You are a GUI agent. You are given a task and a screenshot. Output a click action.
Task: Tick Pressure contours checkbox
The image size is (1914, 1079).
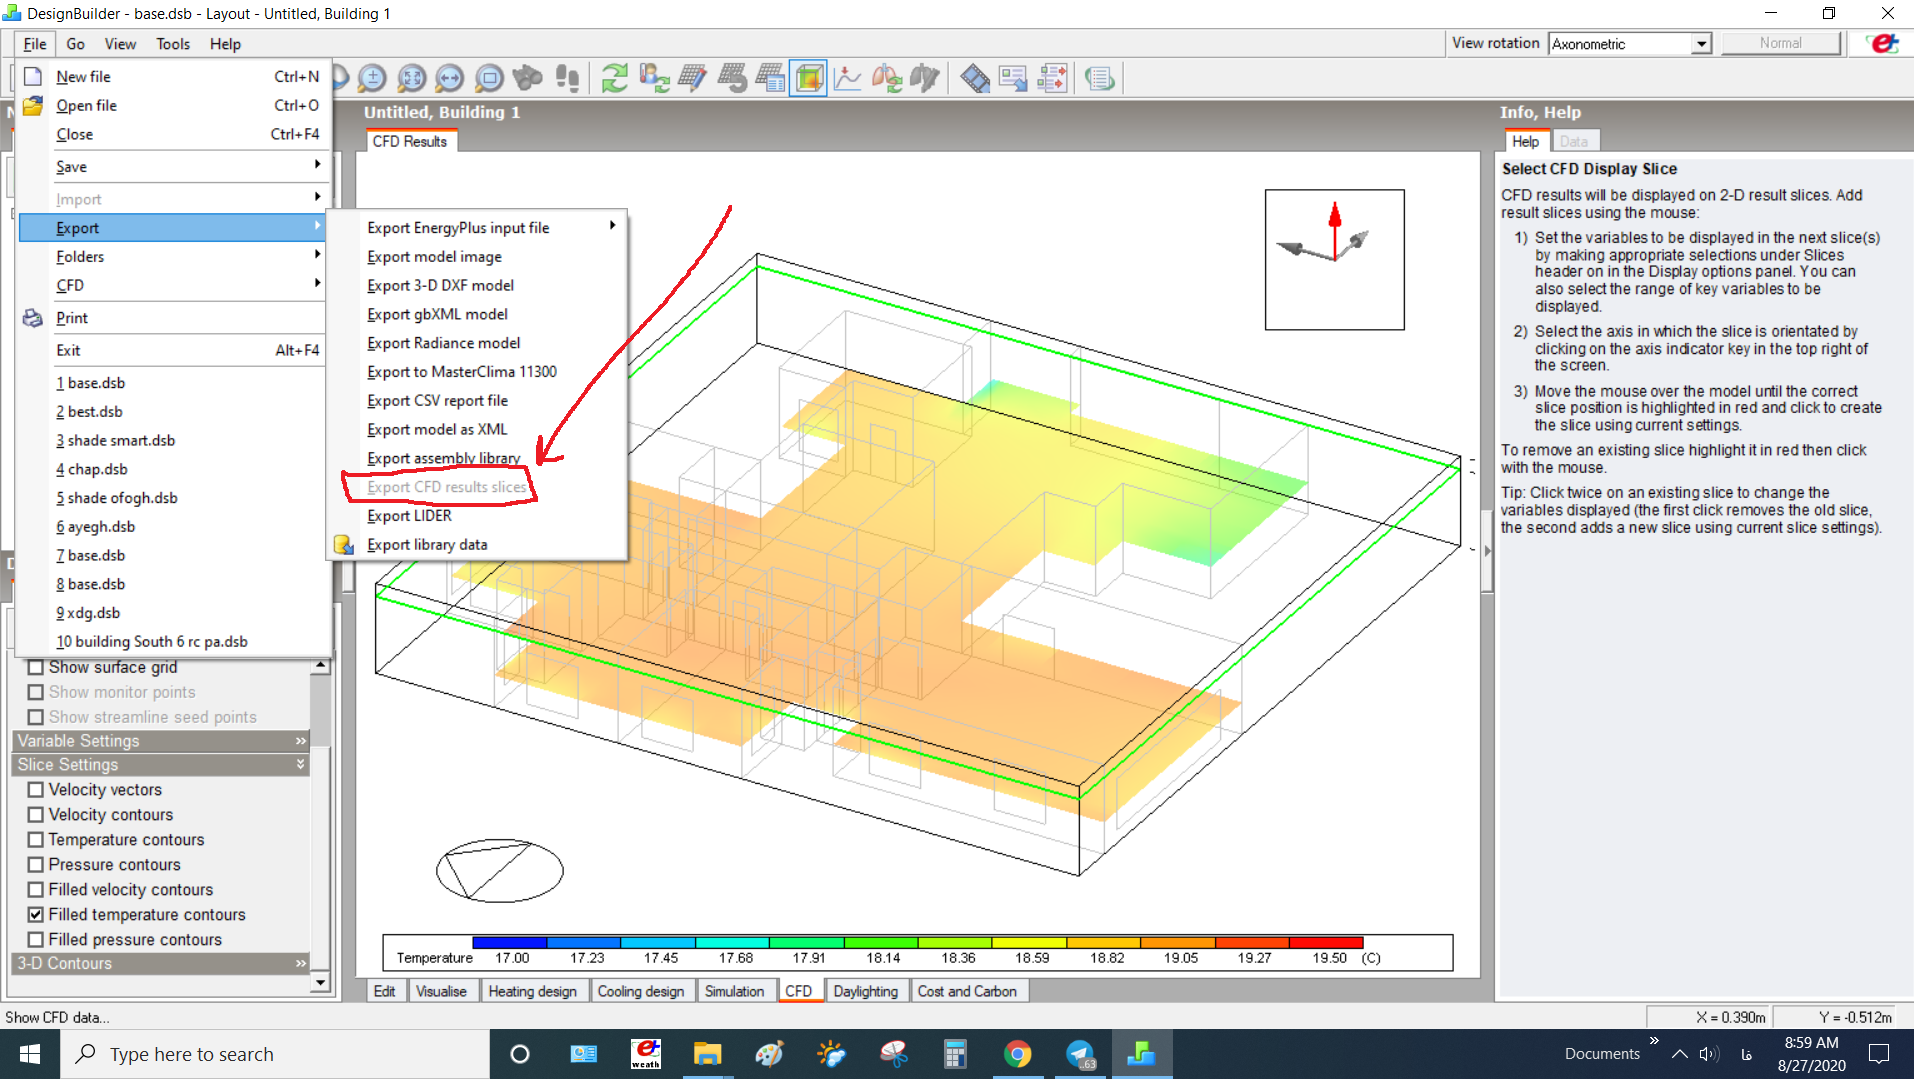(x=36, y=865)
